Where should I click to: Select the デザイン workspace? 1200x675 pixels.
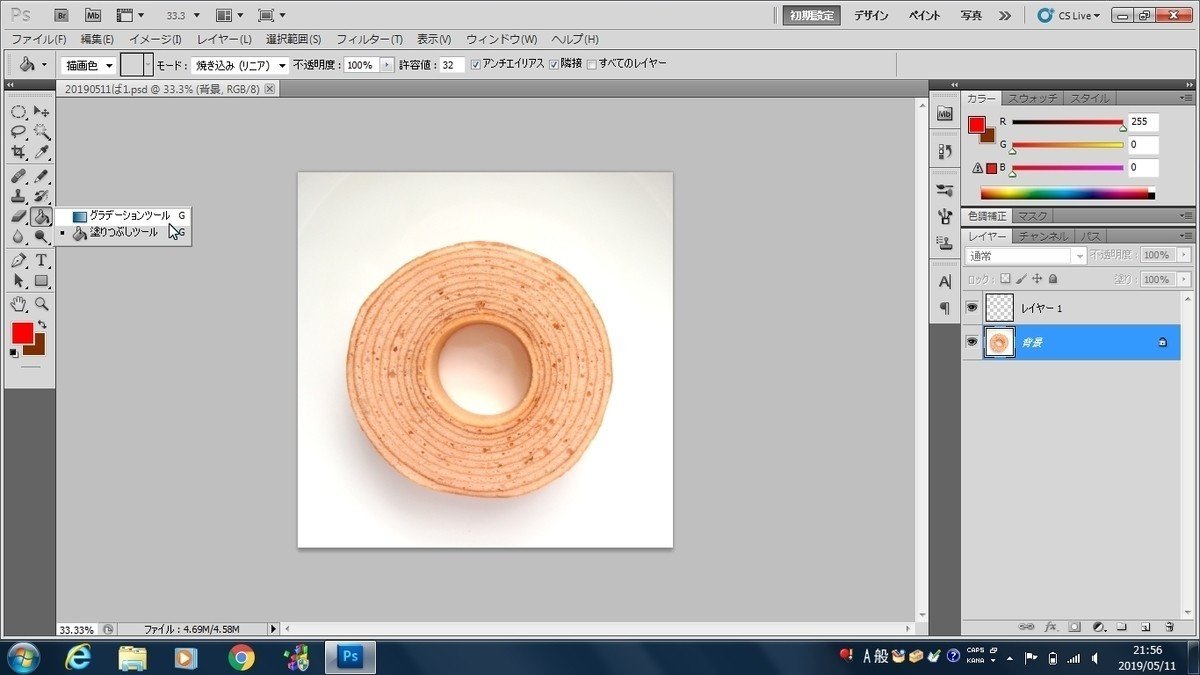click(x=871, y=15)
